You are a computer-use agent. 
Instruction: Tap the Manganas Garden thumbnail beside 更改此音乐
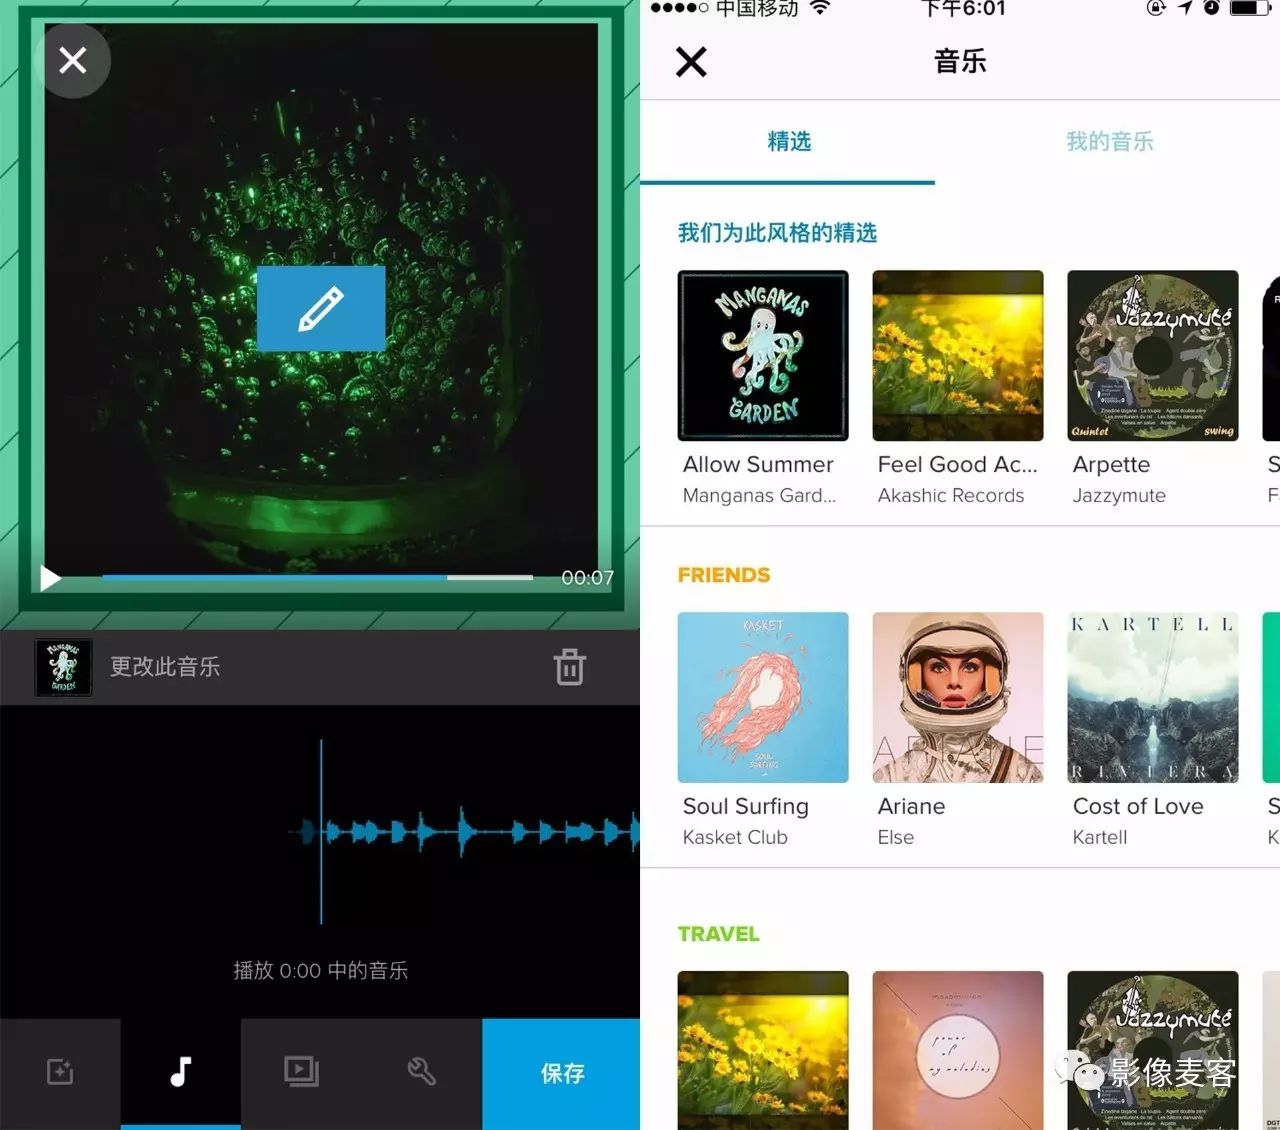64,667
